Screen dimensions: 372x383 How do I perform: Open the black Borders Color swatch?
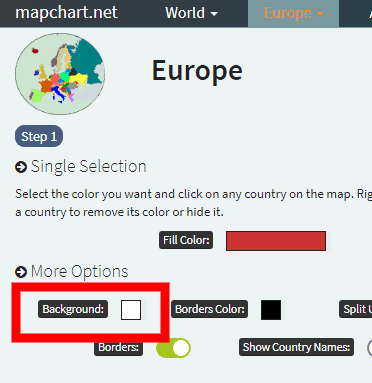(271, 310)
